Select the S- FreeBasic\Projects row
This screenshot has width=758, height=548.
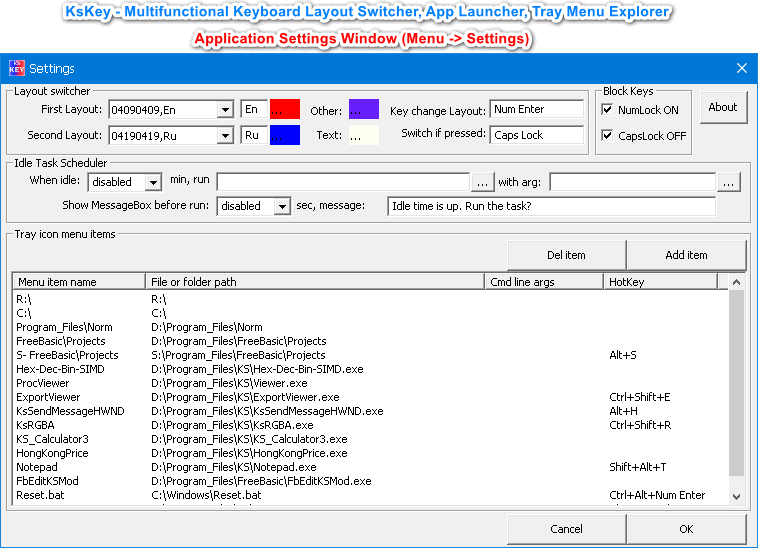click(370, 356)
